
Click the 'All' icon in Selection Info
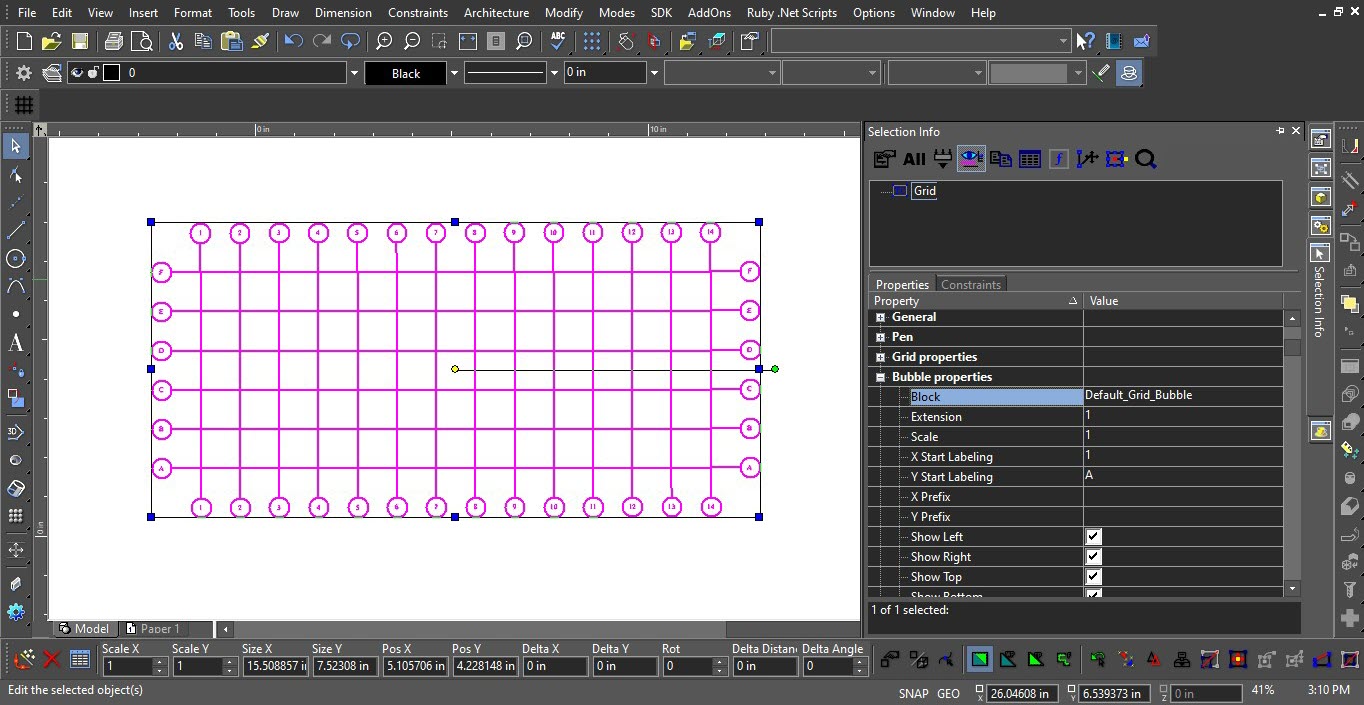coord(914,159)
